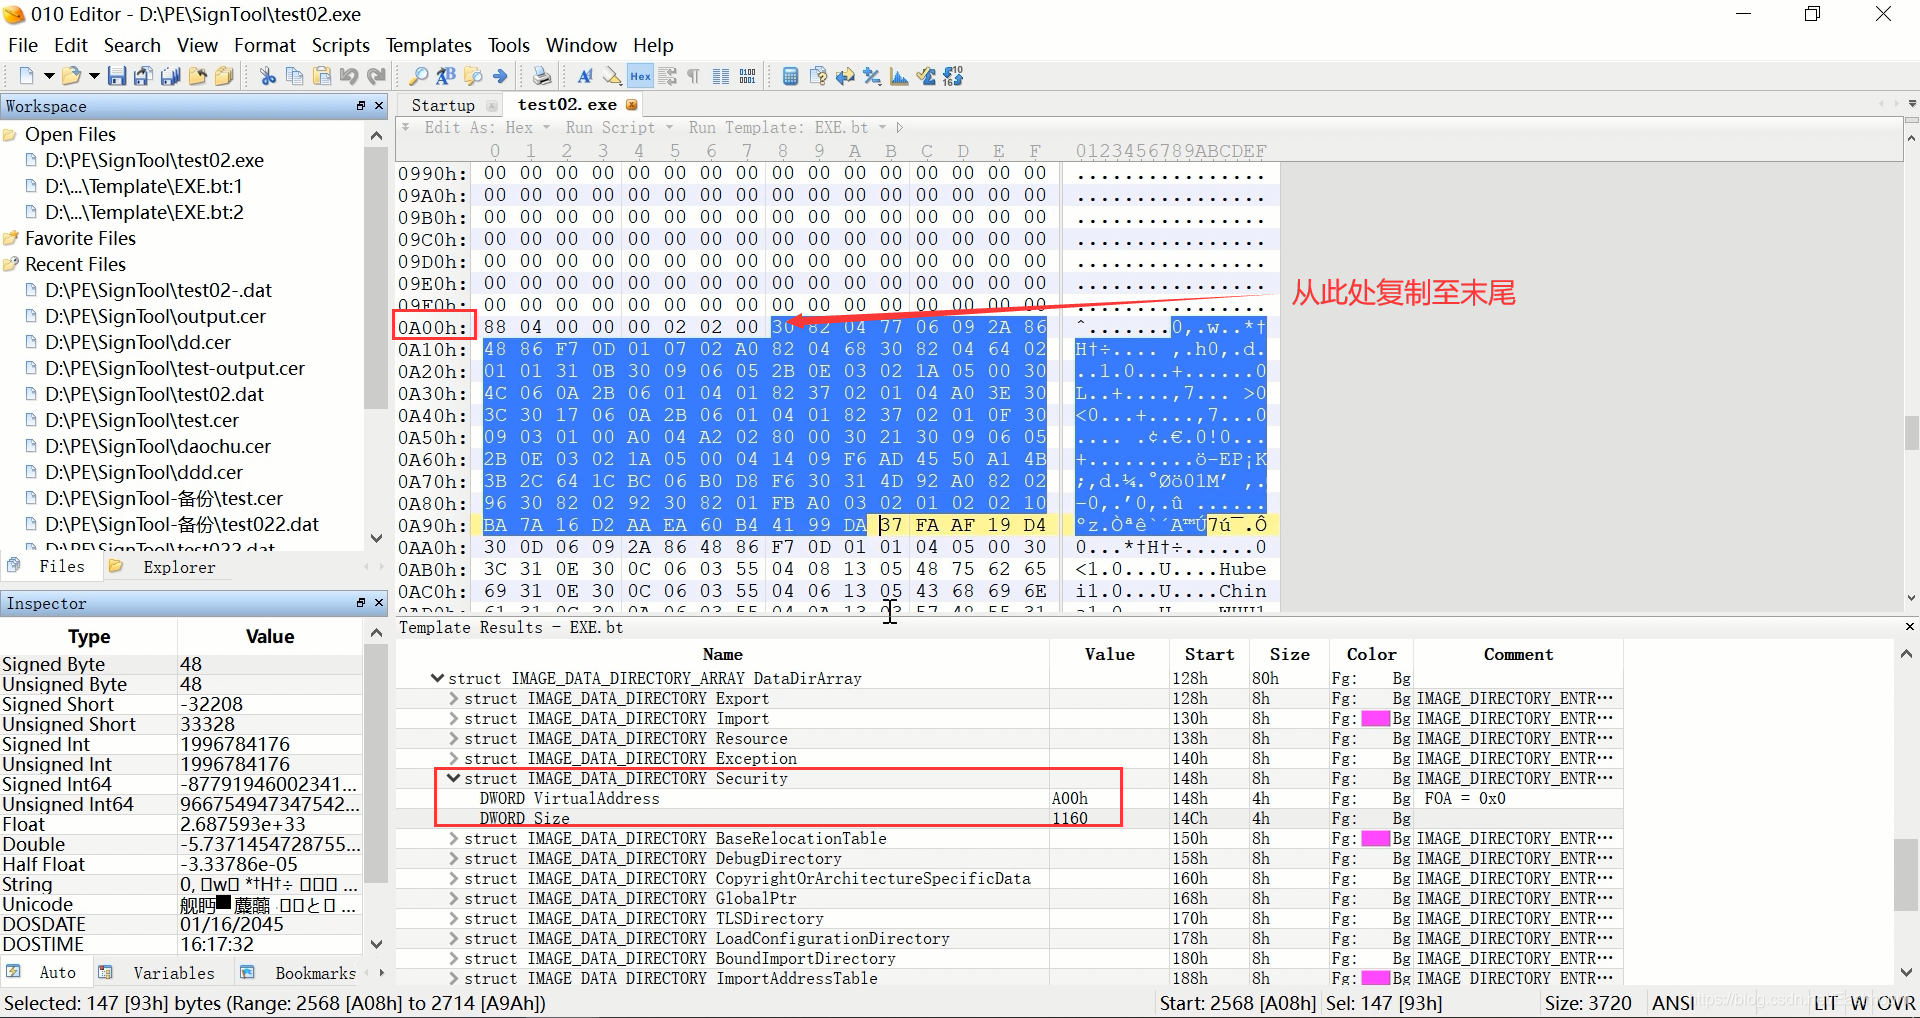1920x1018 pixels.
Task: Open the Checksum tool icon
Action: click(926, 76)
